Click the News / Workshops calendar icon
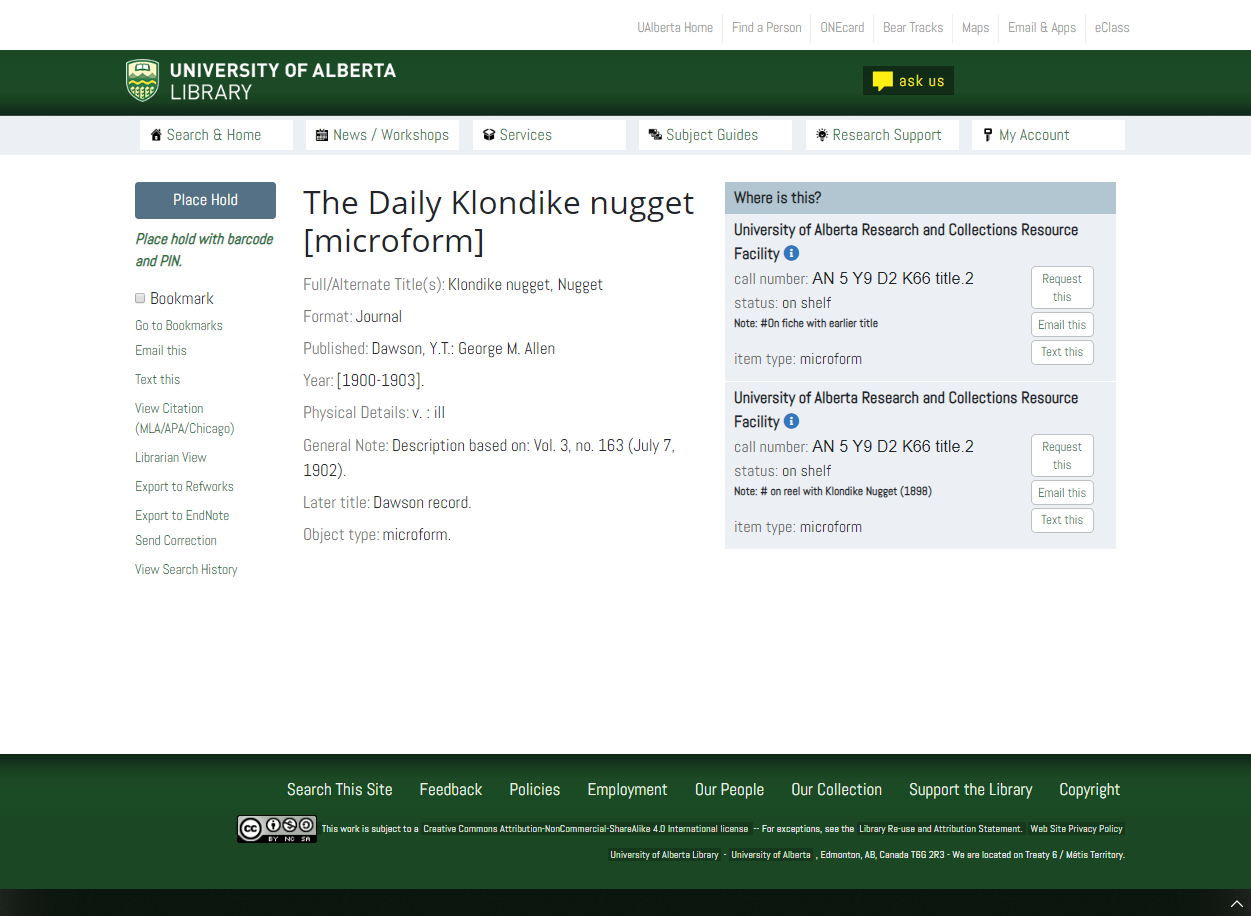Screen dimensions: 1251x916 tap(321, 134)
